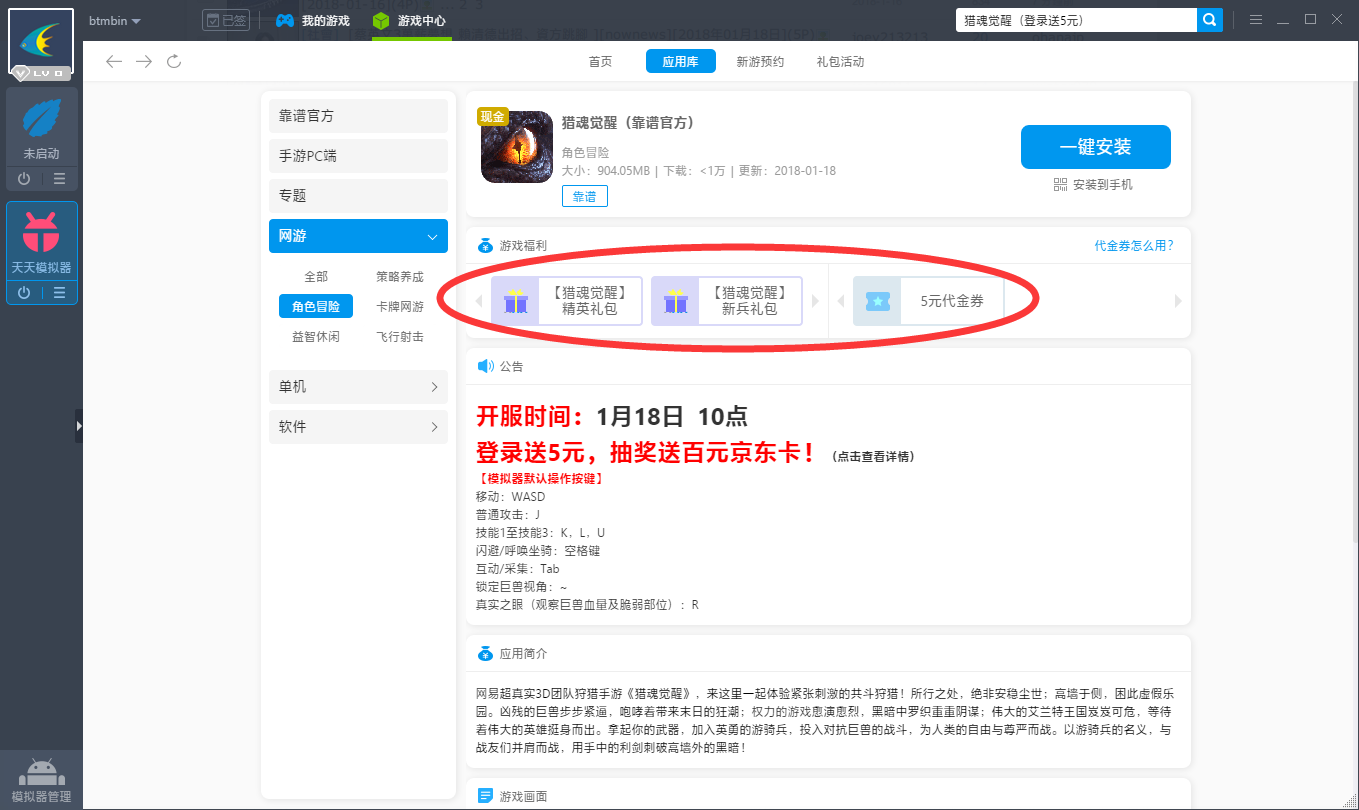The image size is (1359, 810).
Task: Claim the 新兵礼包 gift pack
Action: 727,301
